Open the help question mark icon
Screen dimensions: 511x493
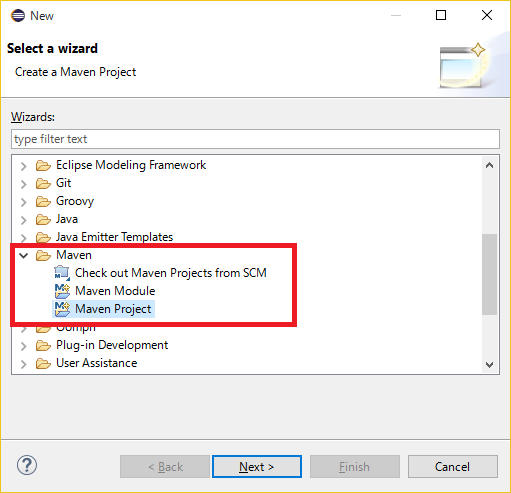pos(27,465)
